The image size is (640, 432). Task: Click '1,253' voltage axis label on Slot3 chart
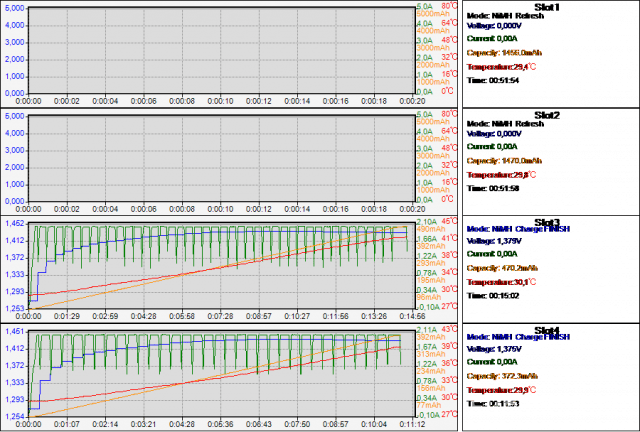(x=15, y=309)
